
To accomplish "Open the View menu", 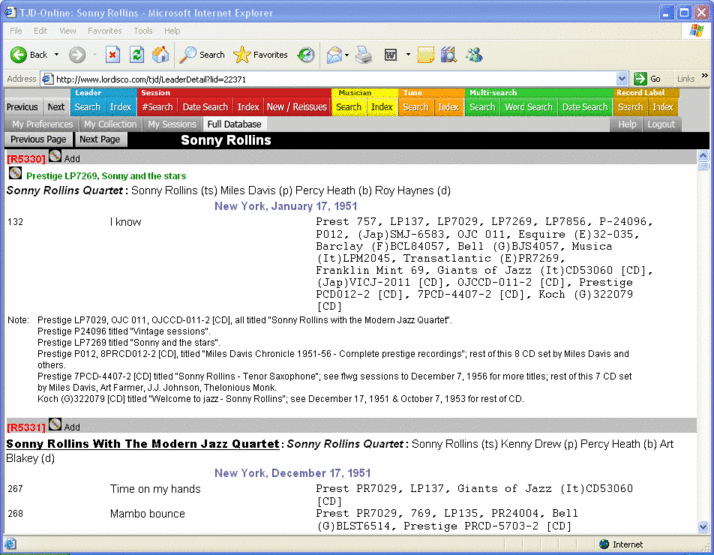I will pos(67,31).
